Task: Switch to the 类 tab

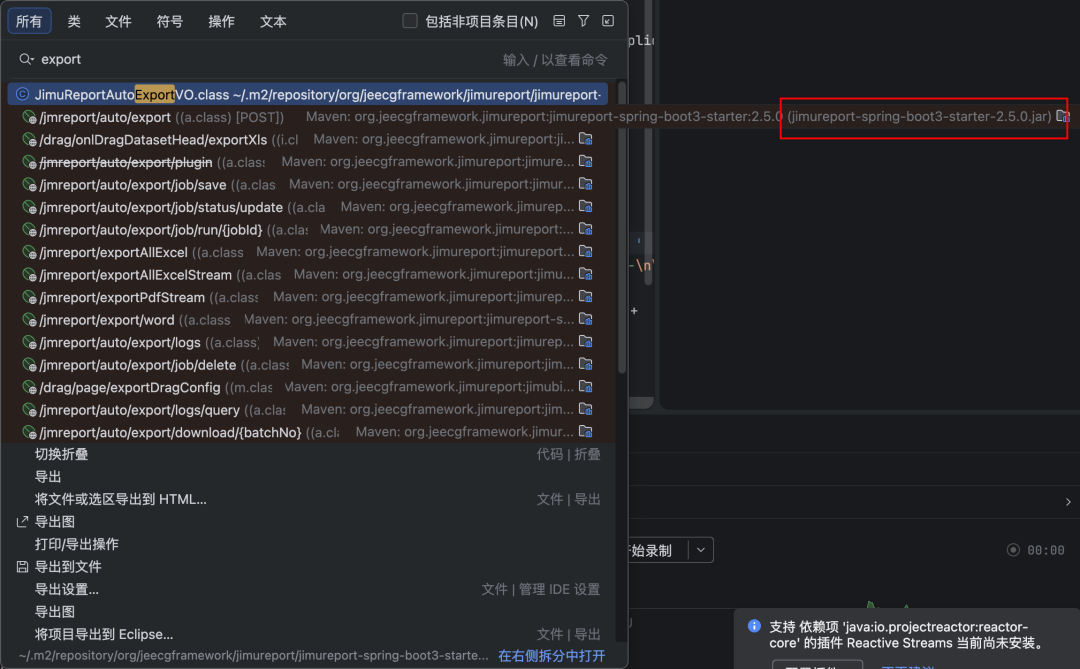Action: click(x=74, y=21)
